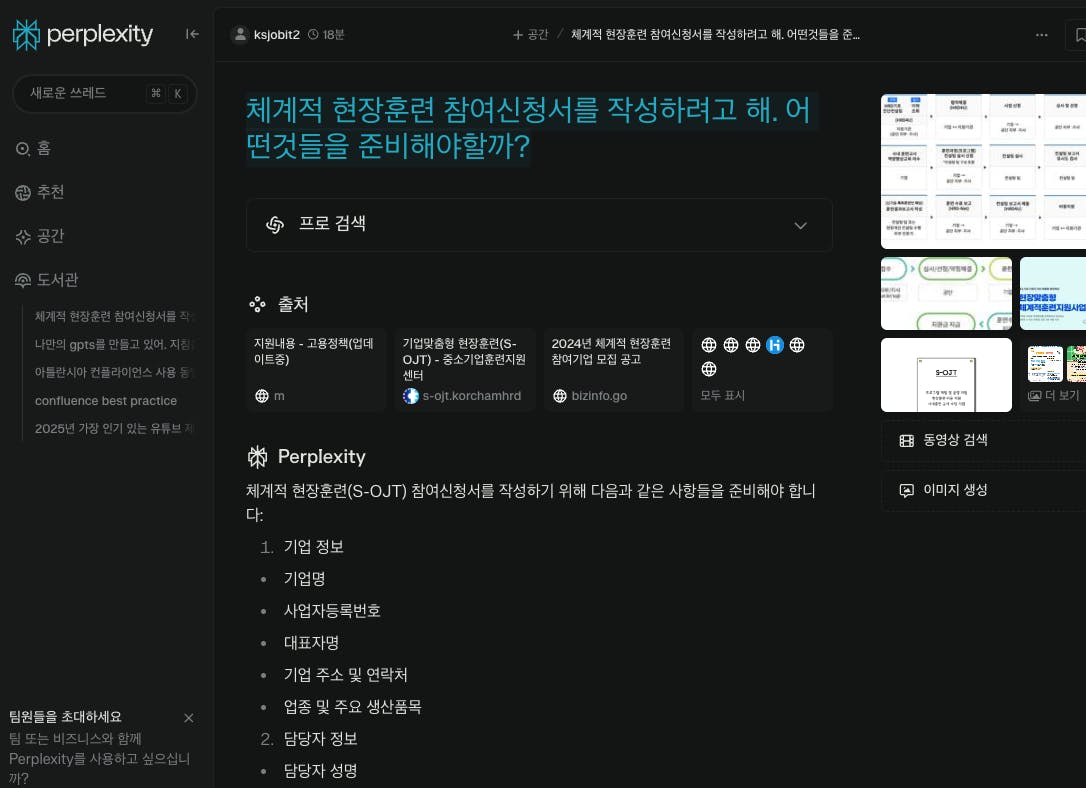Open source '지원내용 - 고용정책(업데이트중)'
This screenshot has width=1086, height=788.
click(x=316, y=370)
